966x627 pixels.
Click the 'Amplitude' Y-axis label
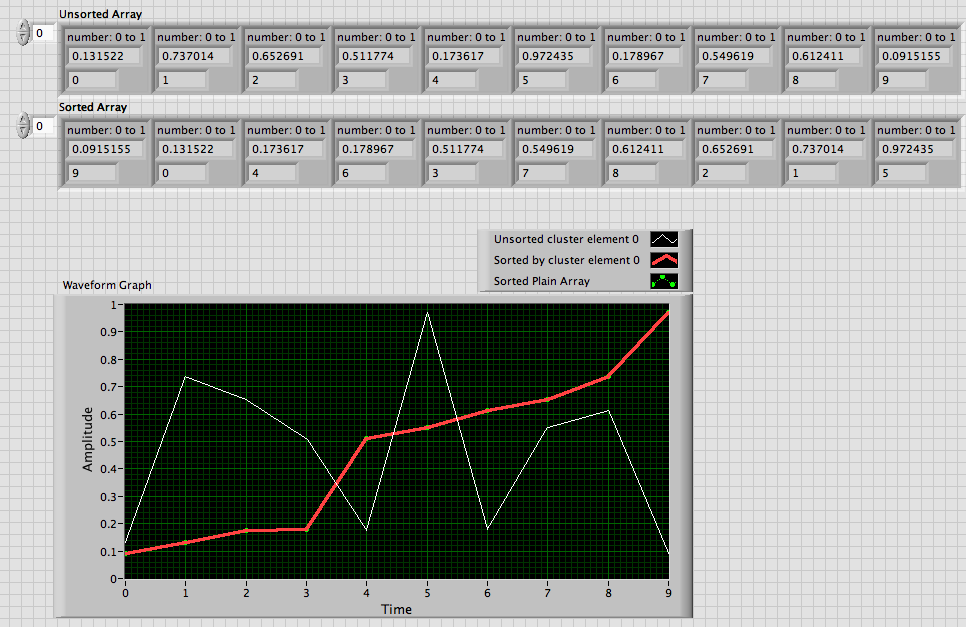pos(87,440)
